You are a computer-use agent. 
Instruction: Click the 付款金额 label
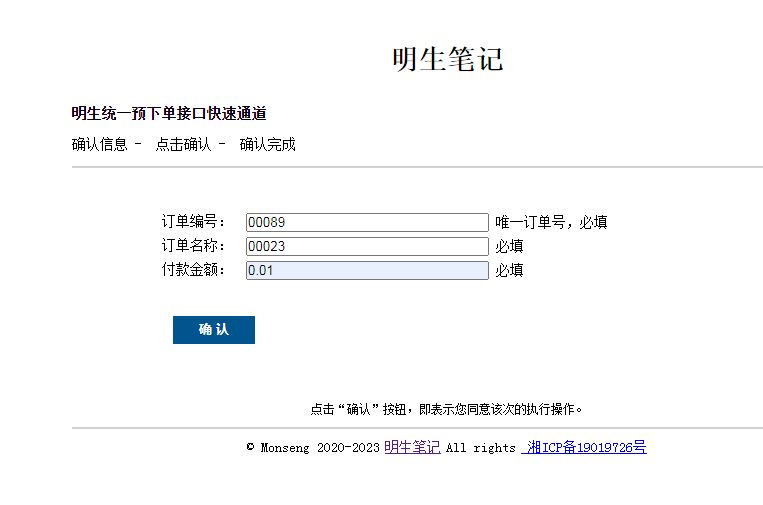[193, 270]
